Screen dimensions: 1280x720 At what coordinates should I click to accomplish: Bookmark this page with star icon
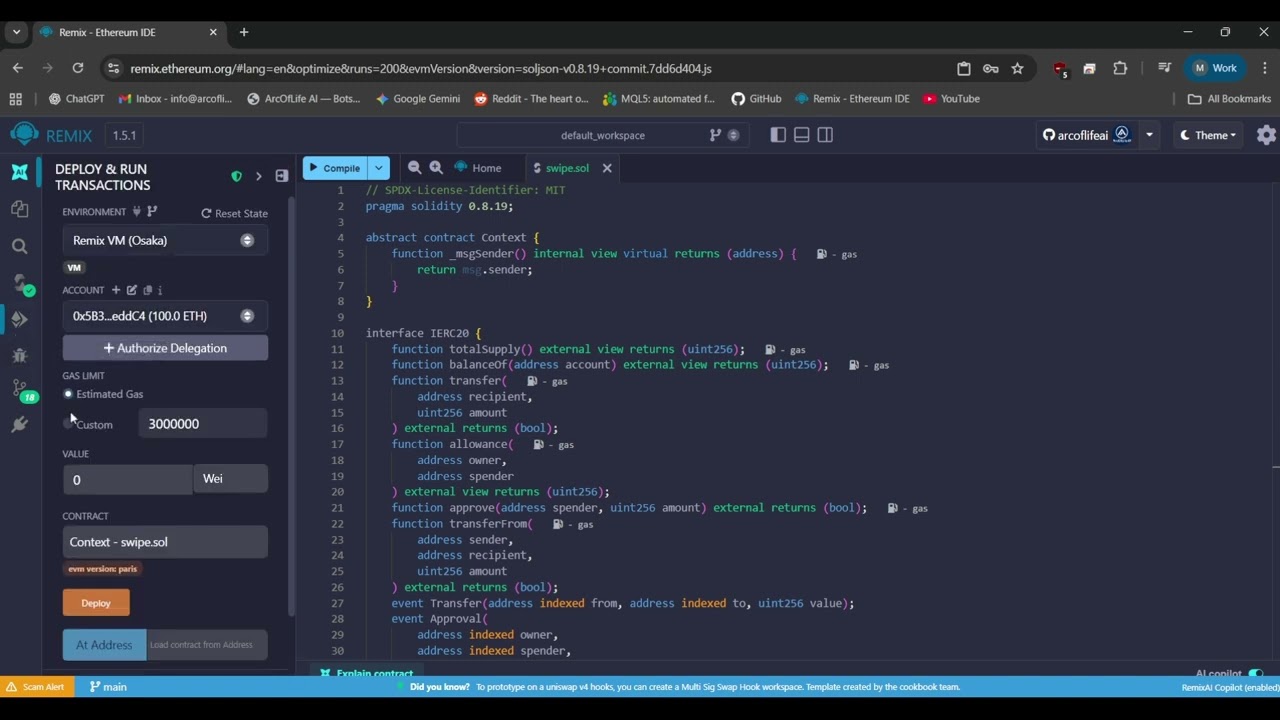click(x=1017, y=69)
